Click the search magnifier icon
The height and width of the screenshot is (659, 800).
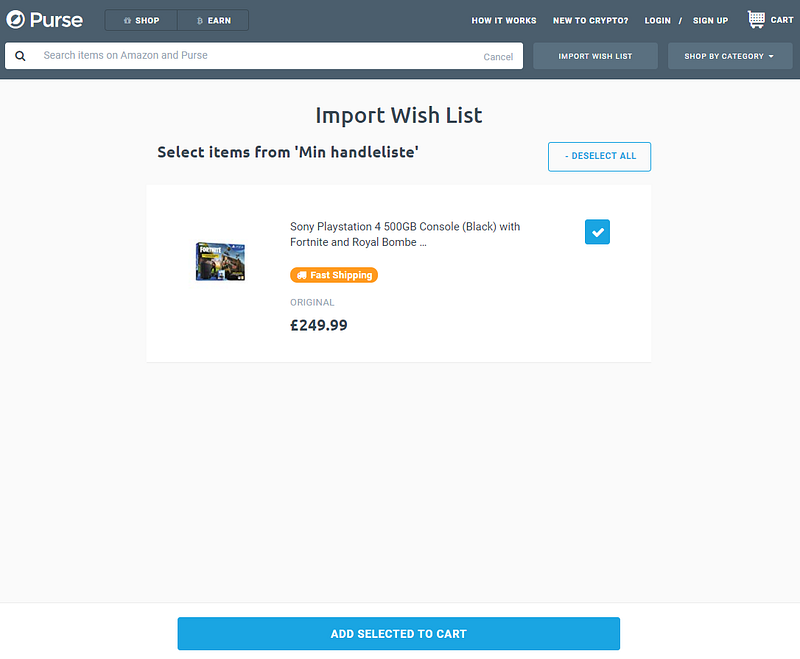point(20,56)
